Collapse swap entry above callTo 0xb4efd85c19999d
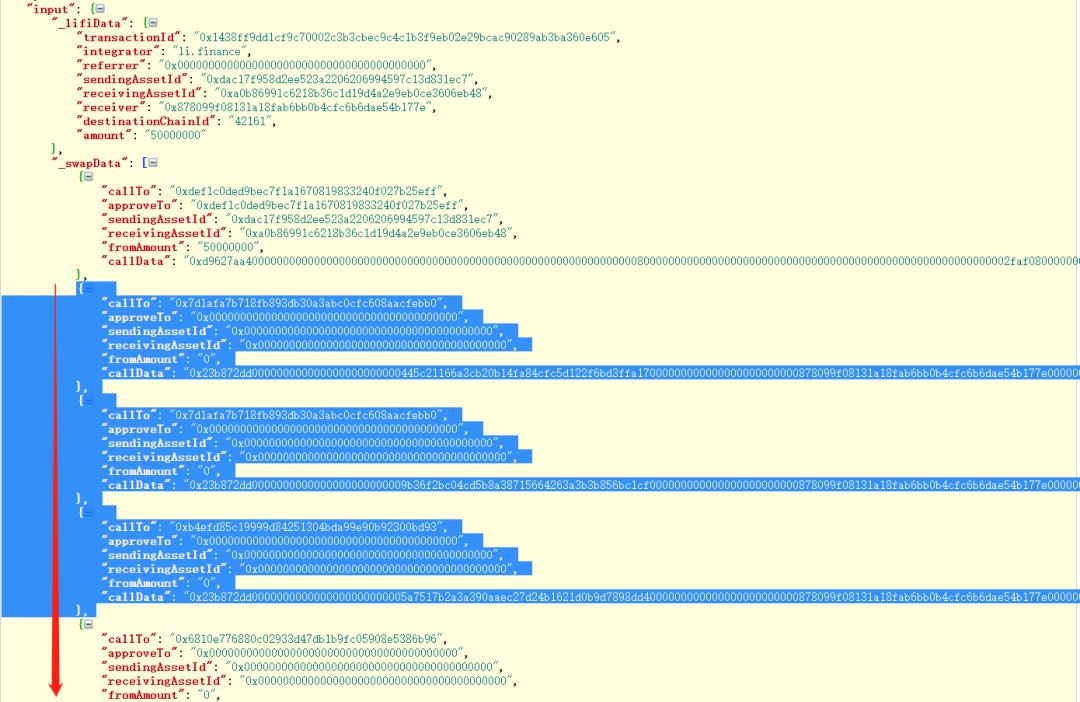This screenshot has width=1080, height=702. pos(88,513)
